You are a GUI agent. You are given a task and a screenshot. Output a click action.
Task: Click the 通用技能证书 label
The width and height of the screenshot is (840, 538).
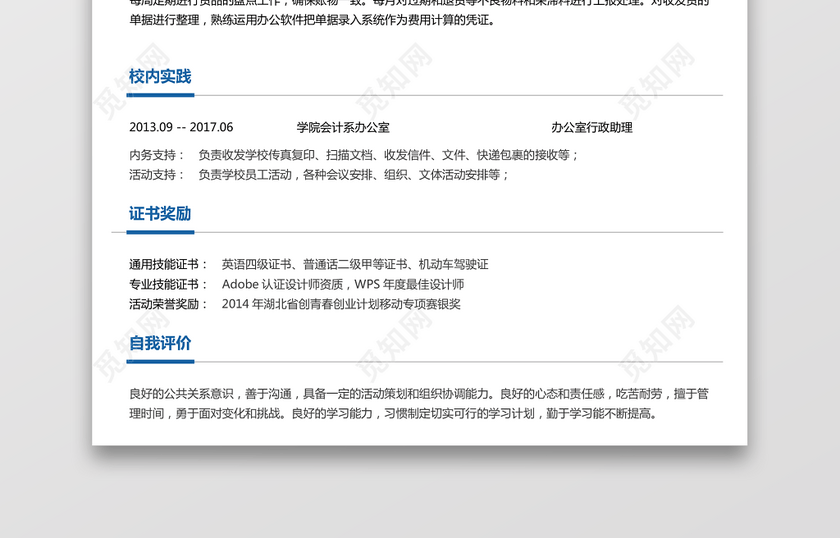click(168, 264)
